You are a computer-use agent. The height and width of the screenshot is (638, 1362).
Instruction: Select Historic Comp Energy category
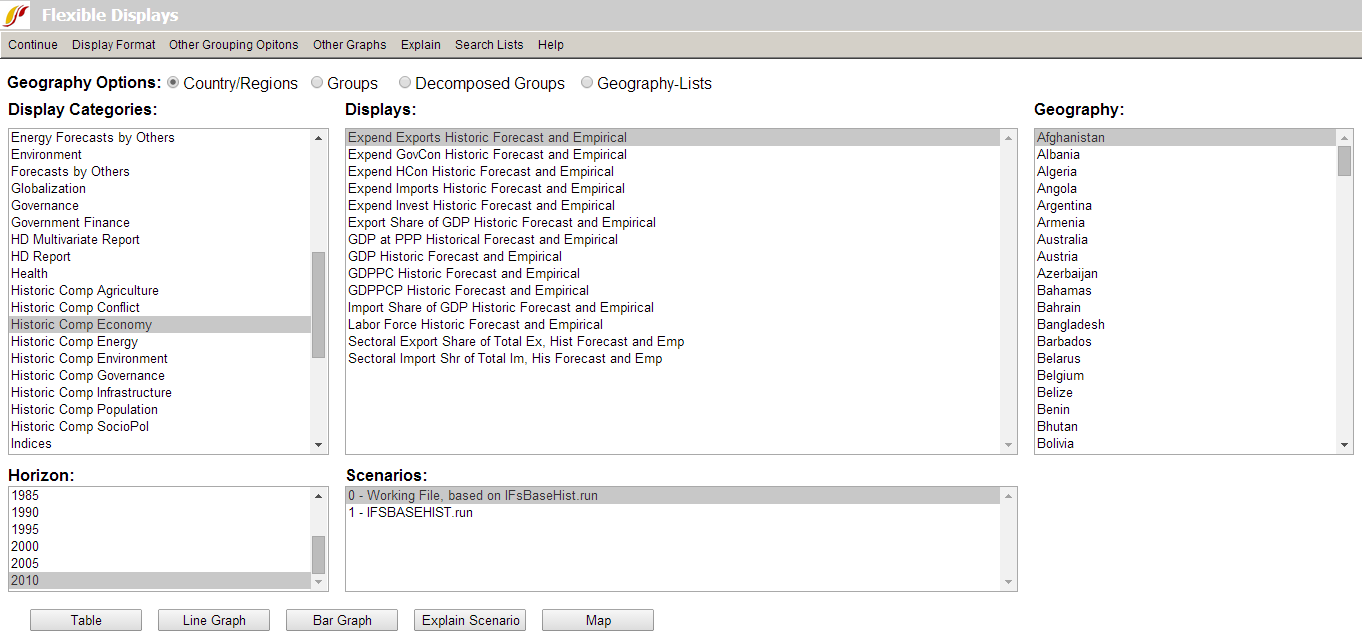[x=75, y=342]
